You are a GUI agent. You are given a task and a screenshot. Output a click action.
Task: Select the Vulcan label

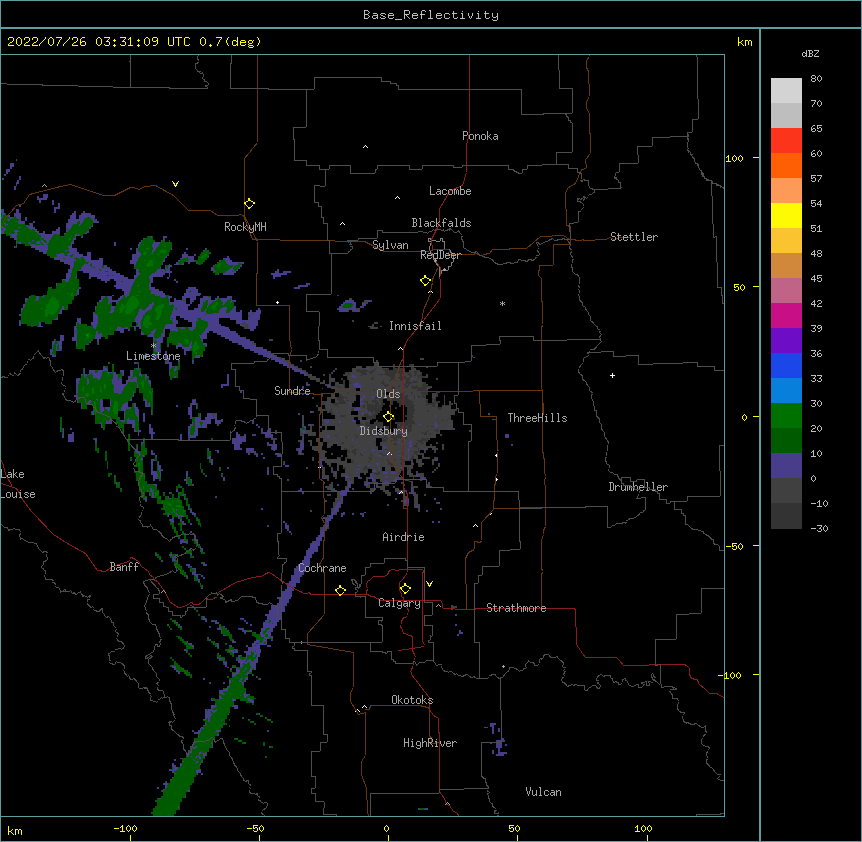[x=543, y=792]
